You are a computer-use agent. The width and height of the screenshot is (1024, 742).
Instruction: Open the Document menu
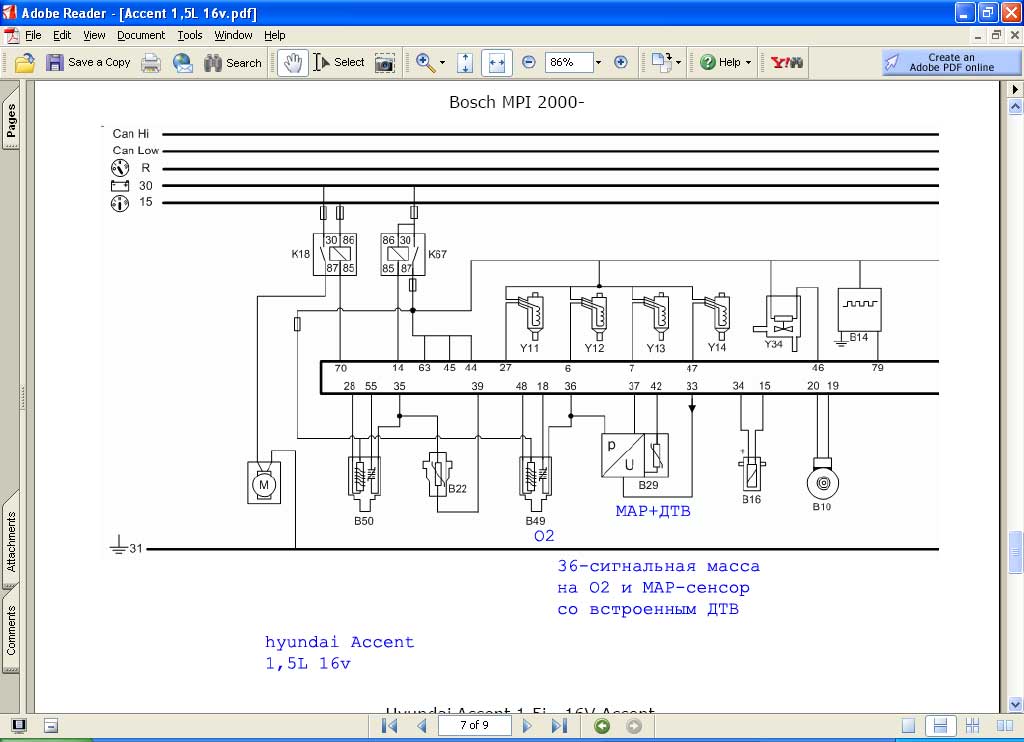coord(141,35)
